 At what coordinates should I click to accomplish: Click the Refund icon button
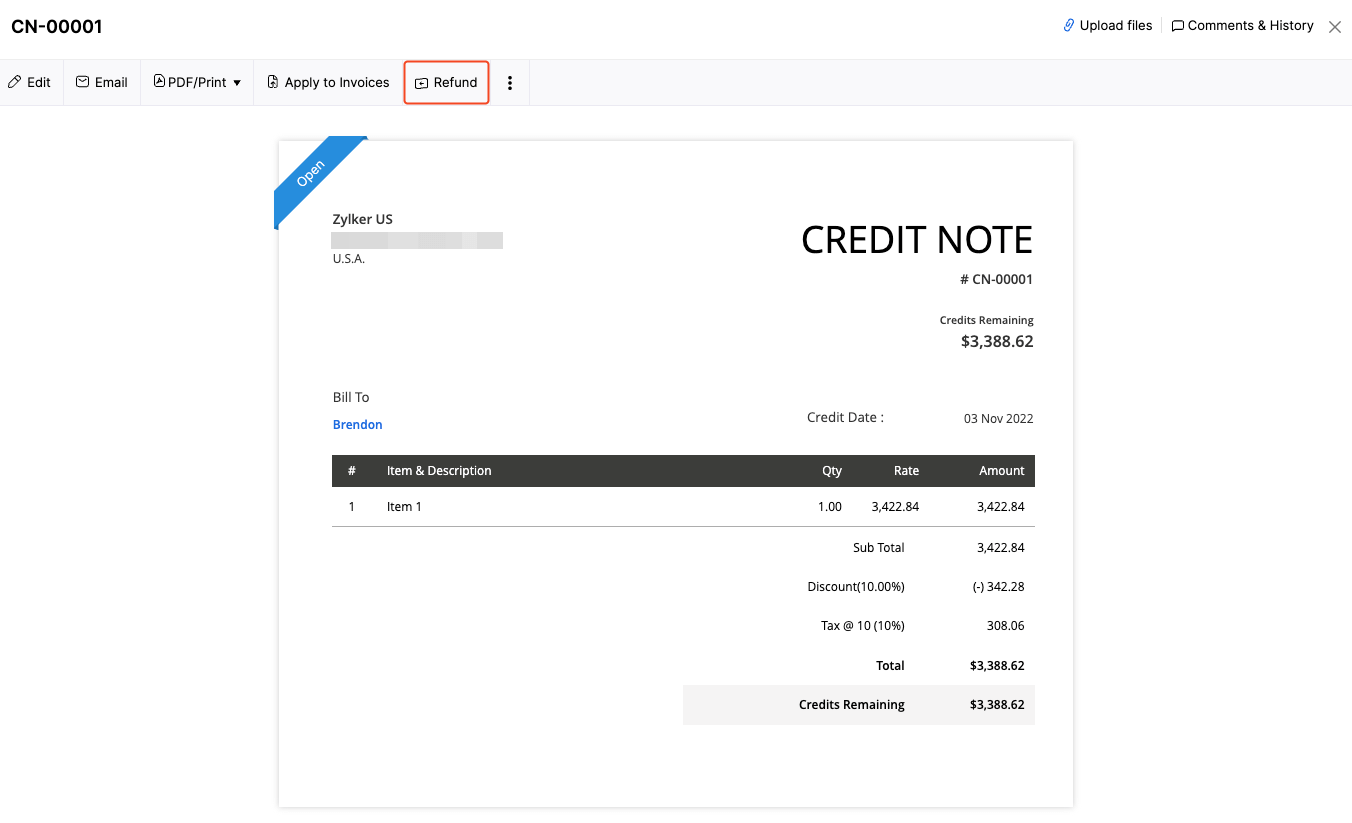[x=424, y=82]
